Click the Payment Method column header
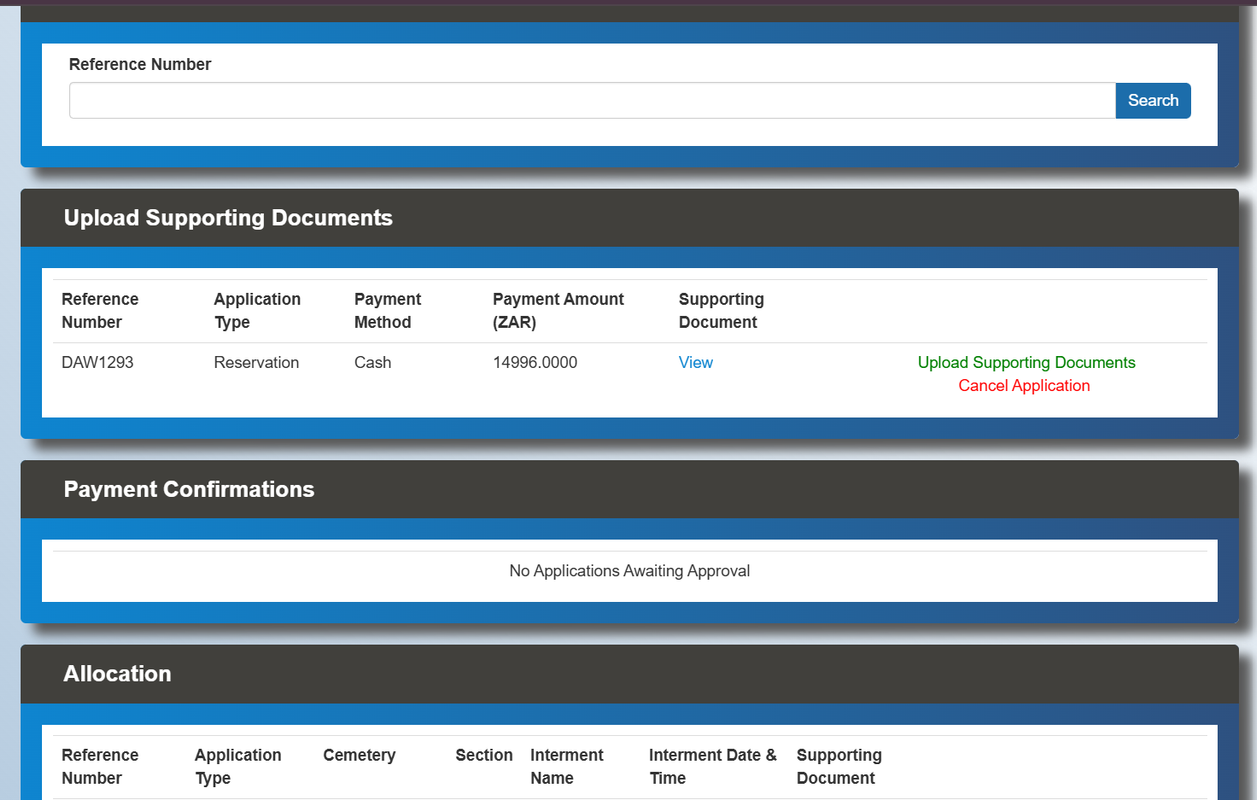The height and width of the screenshot is (800, 1257). tap(388, 310)
